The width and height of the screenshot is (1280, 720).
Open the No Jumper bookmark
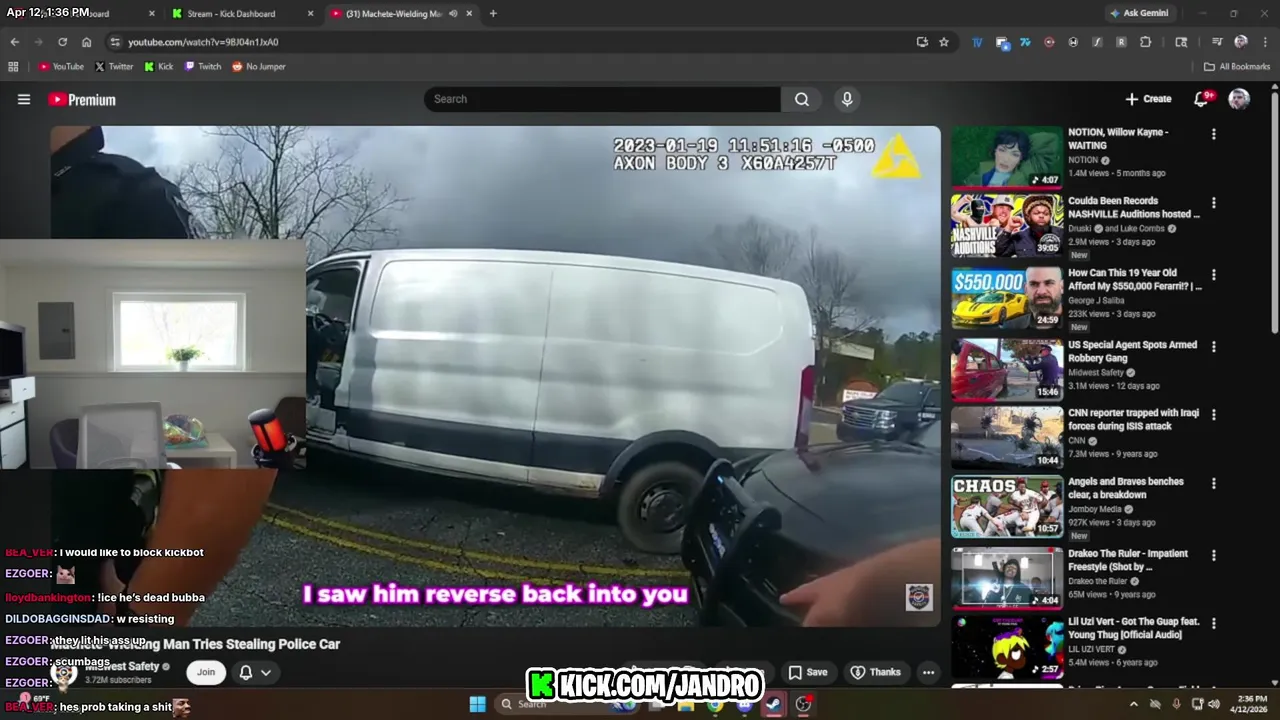tap(259, 66)
